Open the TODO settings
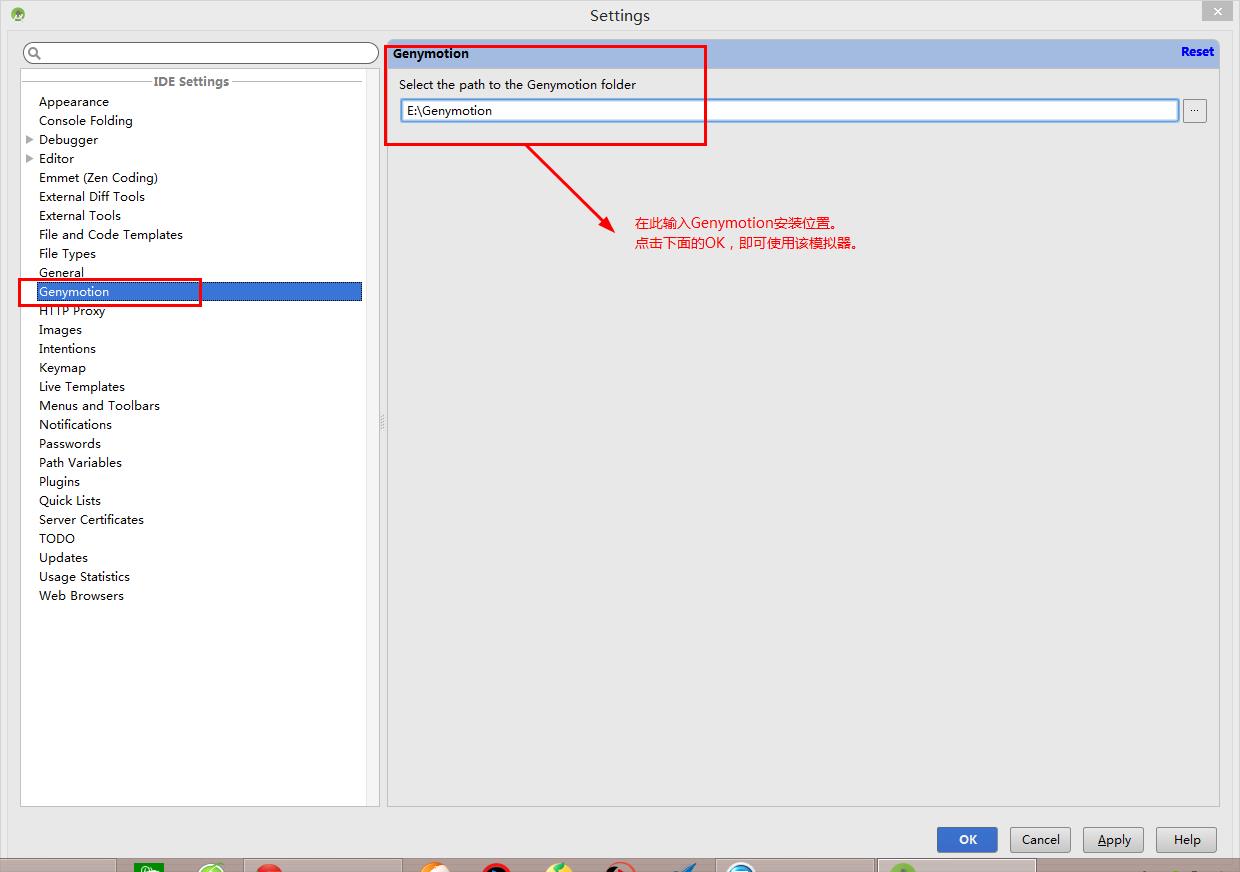The width and height of the screenshot is (1240, 872). [57, 539]
